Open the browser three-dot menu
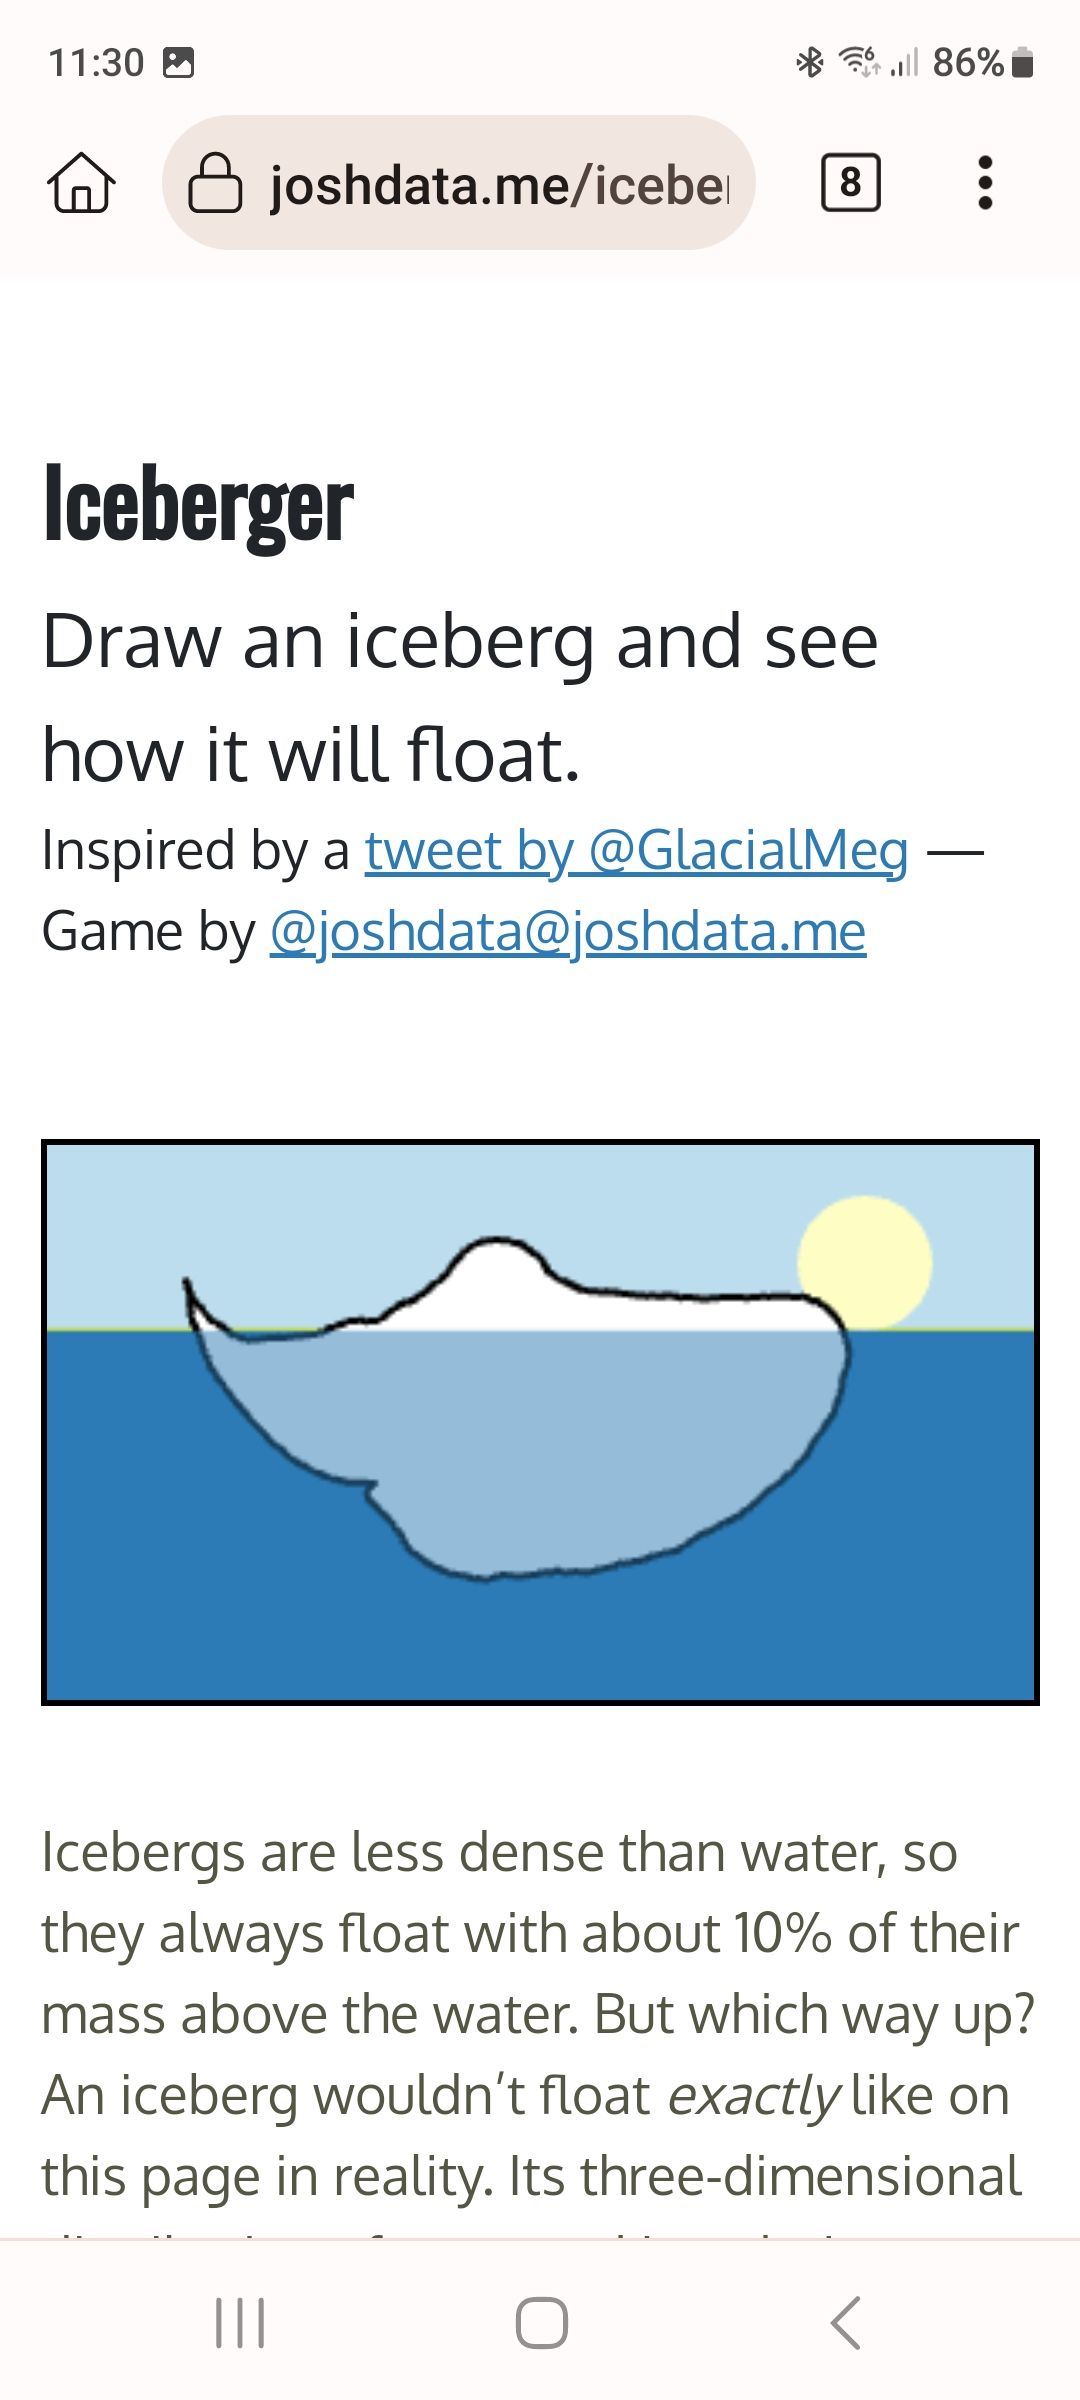 tap(985, 183)
